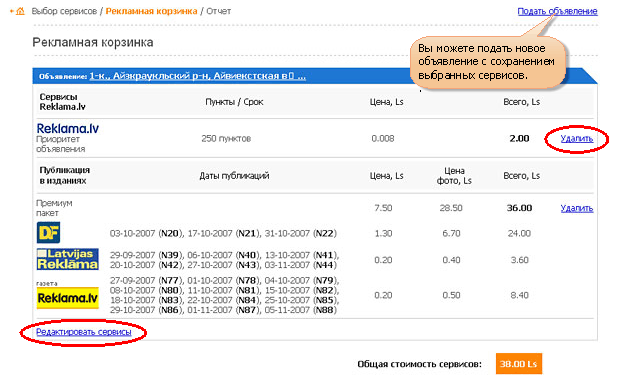Select the Latvijas Reklāma total 3.60

(519, 260)
